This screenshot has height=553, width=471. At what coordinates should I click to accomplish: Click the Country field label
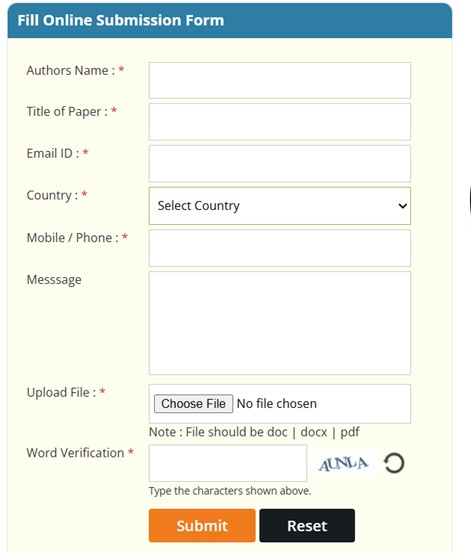(52, 195)
